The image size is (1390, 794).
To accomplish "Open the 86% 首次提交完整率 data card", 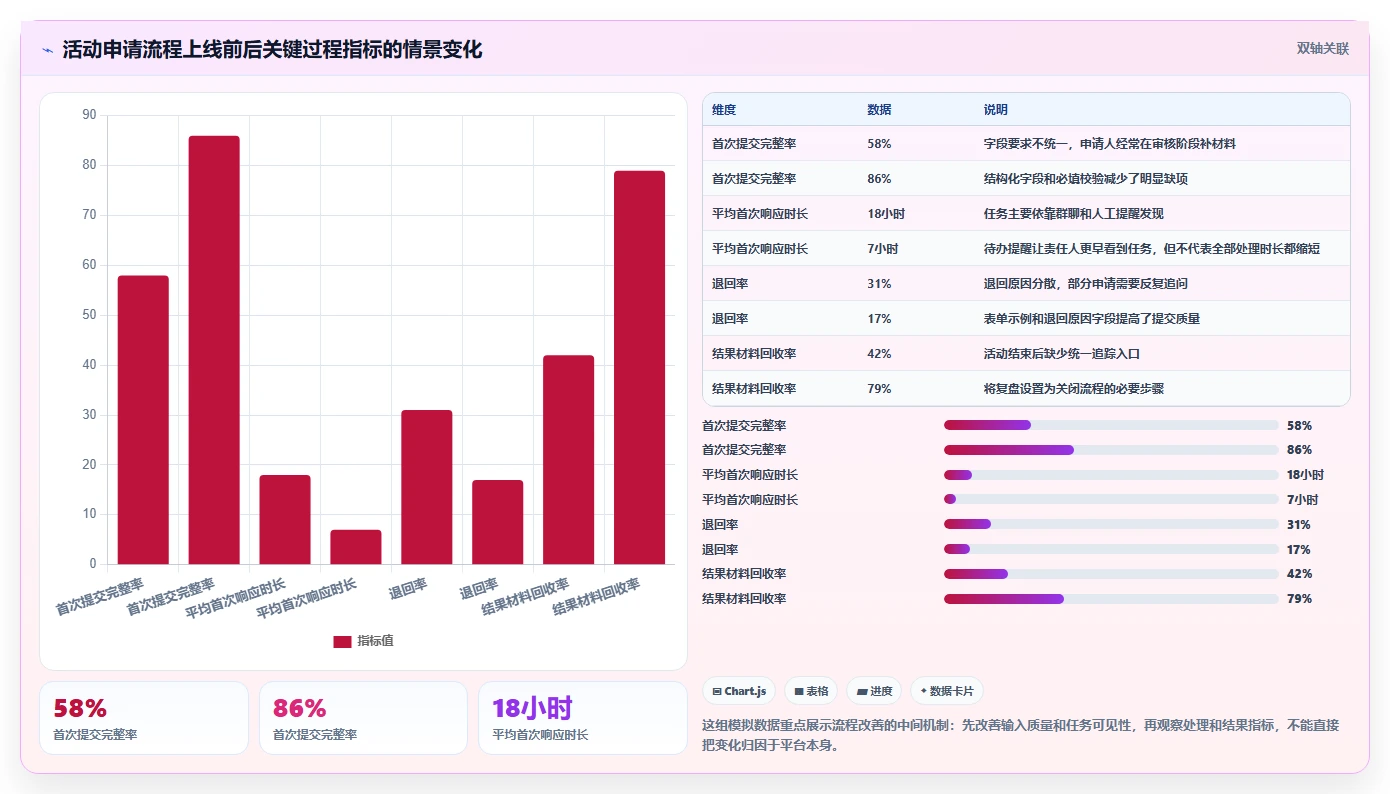I will point(363,718).
